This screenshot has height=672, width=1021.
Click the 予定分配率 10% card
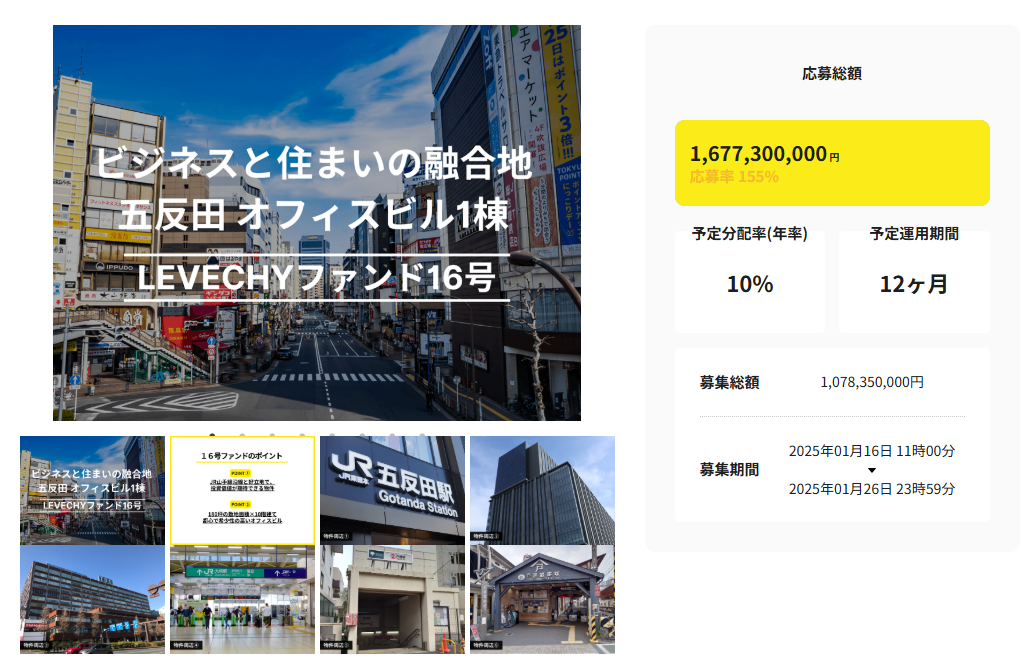[750, 282]
